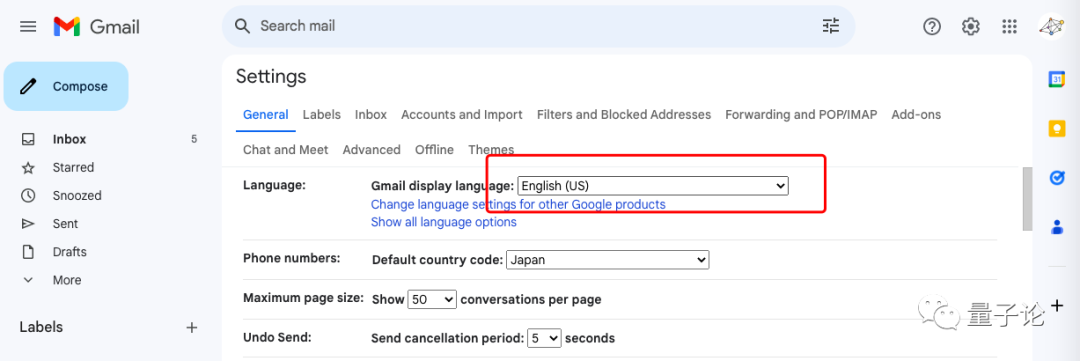Click the Search mail field
1080x361 pixels.
(x=539, y=26)
